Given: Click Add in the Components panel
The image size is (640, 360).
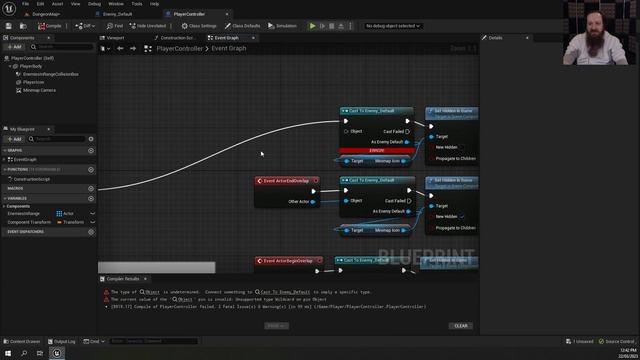Looking at the screenshot, I should 14,47.
